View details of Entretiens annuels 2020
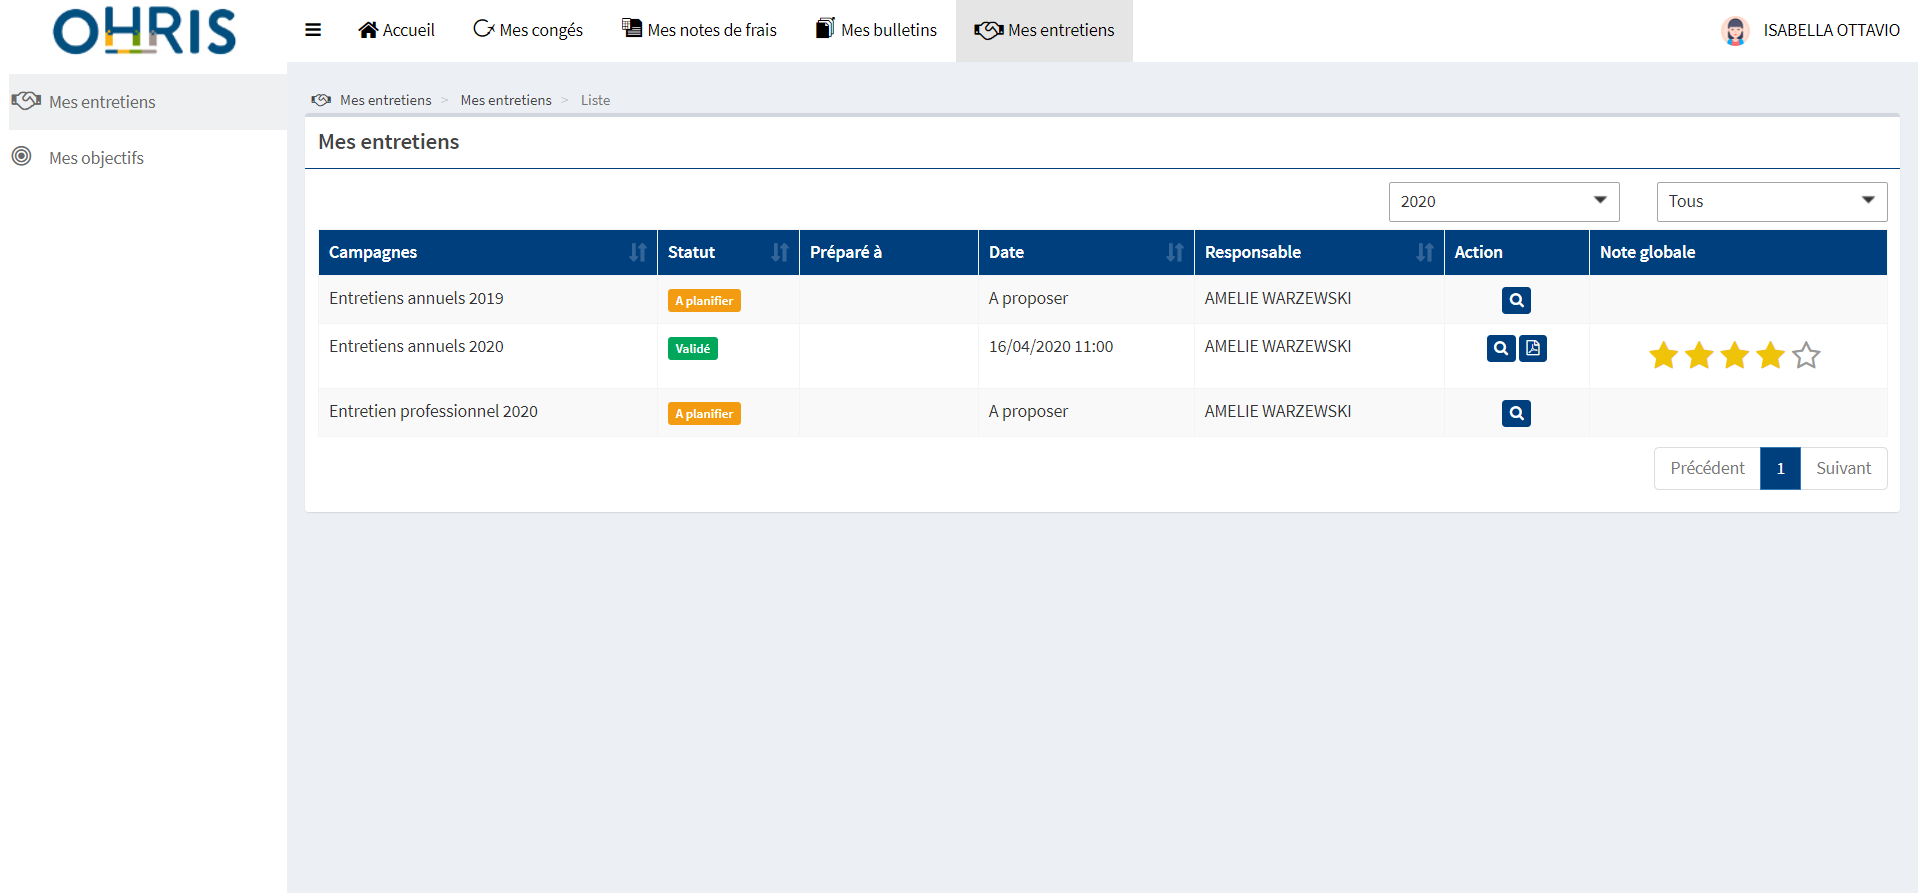 (x=1500, y=348)
